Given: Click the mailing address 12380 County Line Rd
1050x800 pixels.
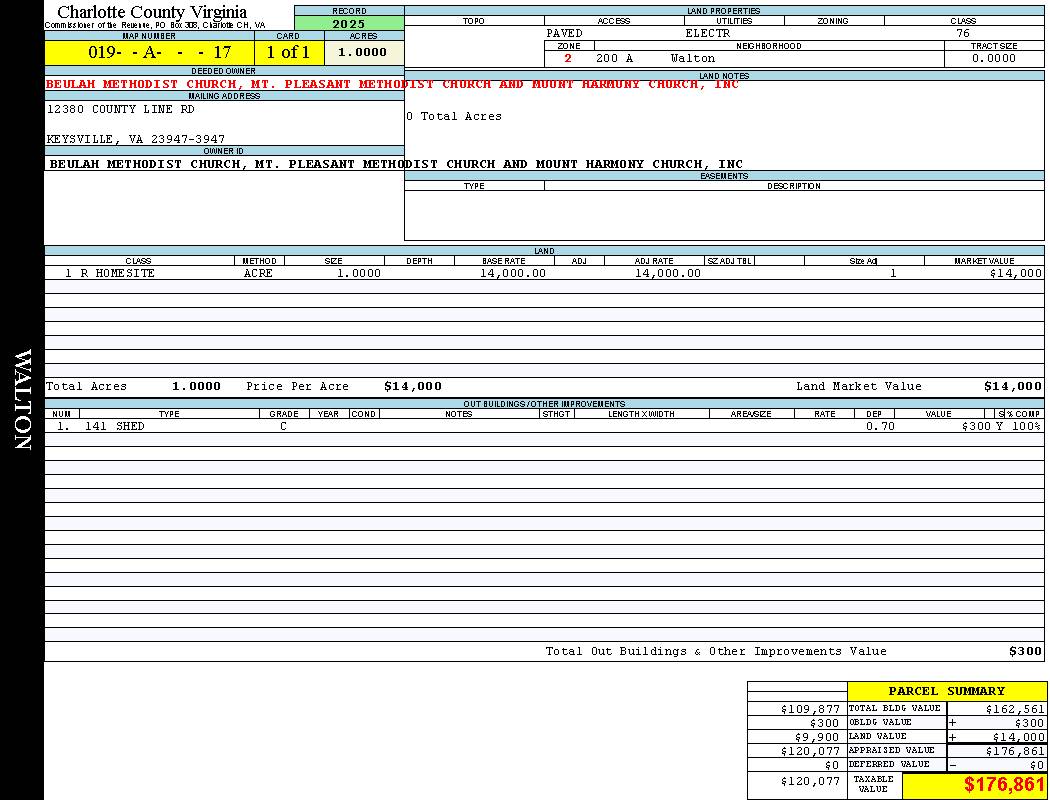Looking at the screenshot, I should [121, 109].
